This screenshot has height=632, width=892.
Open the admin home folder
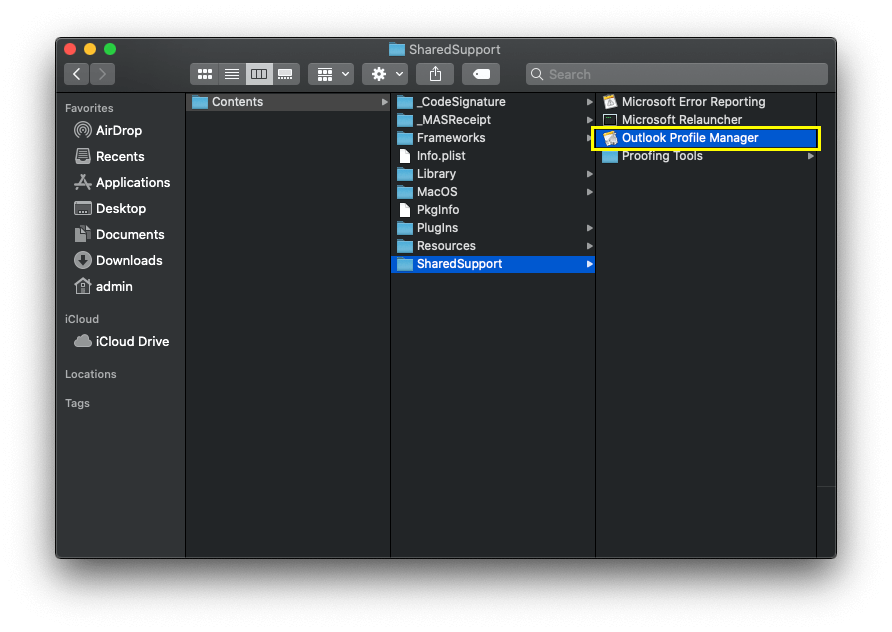point(104,287)
